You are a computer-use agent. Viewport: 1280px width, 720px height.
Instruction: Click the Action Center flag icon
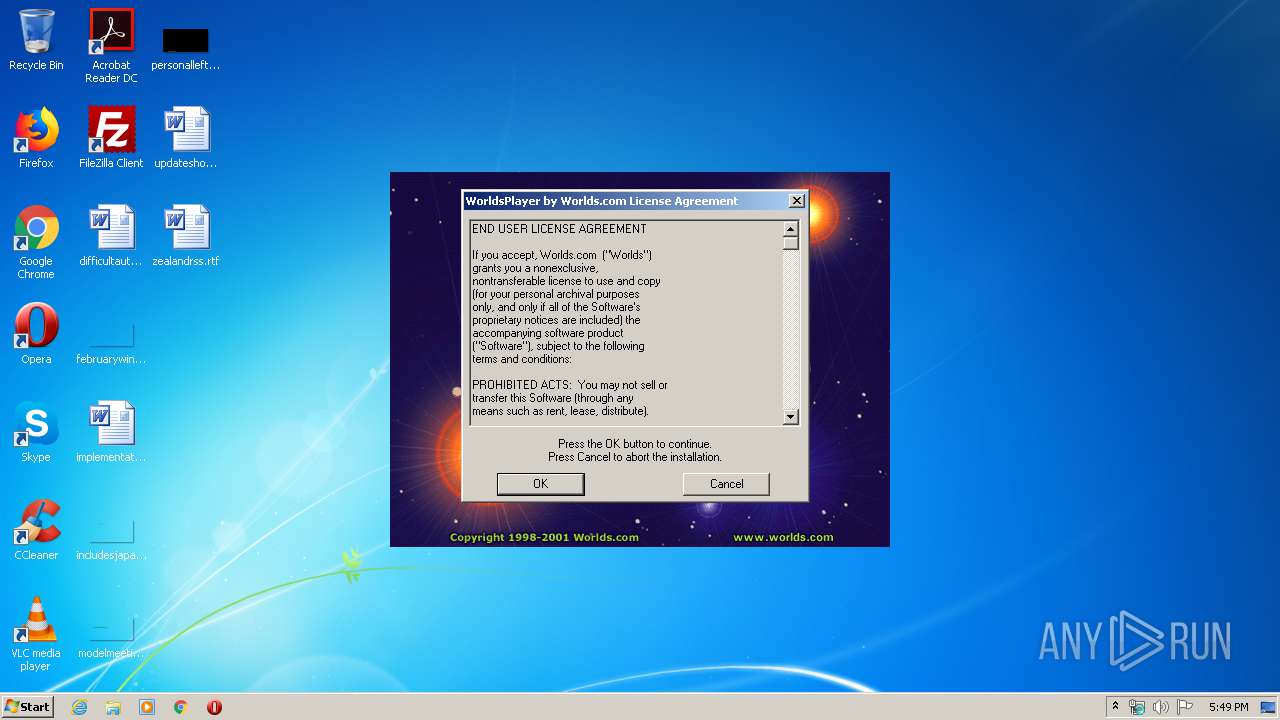[1184, 707]
